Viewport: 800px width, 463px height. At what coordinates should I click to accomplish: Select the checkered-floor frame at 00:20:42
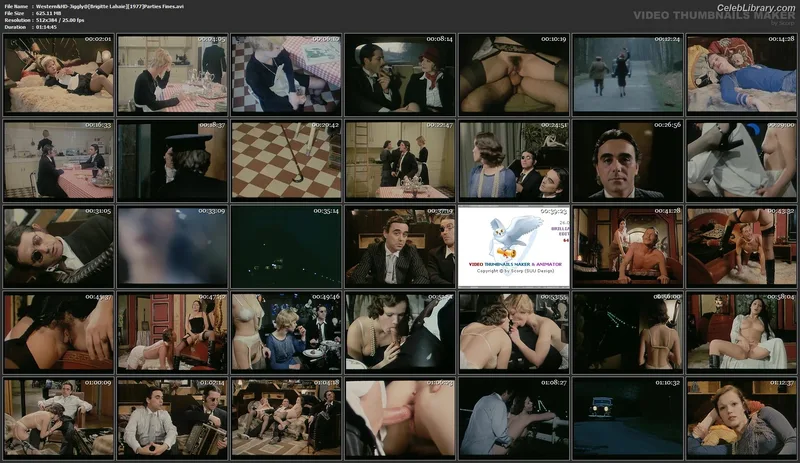[286, 160]
